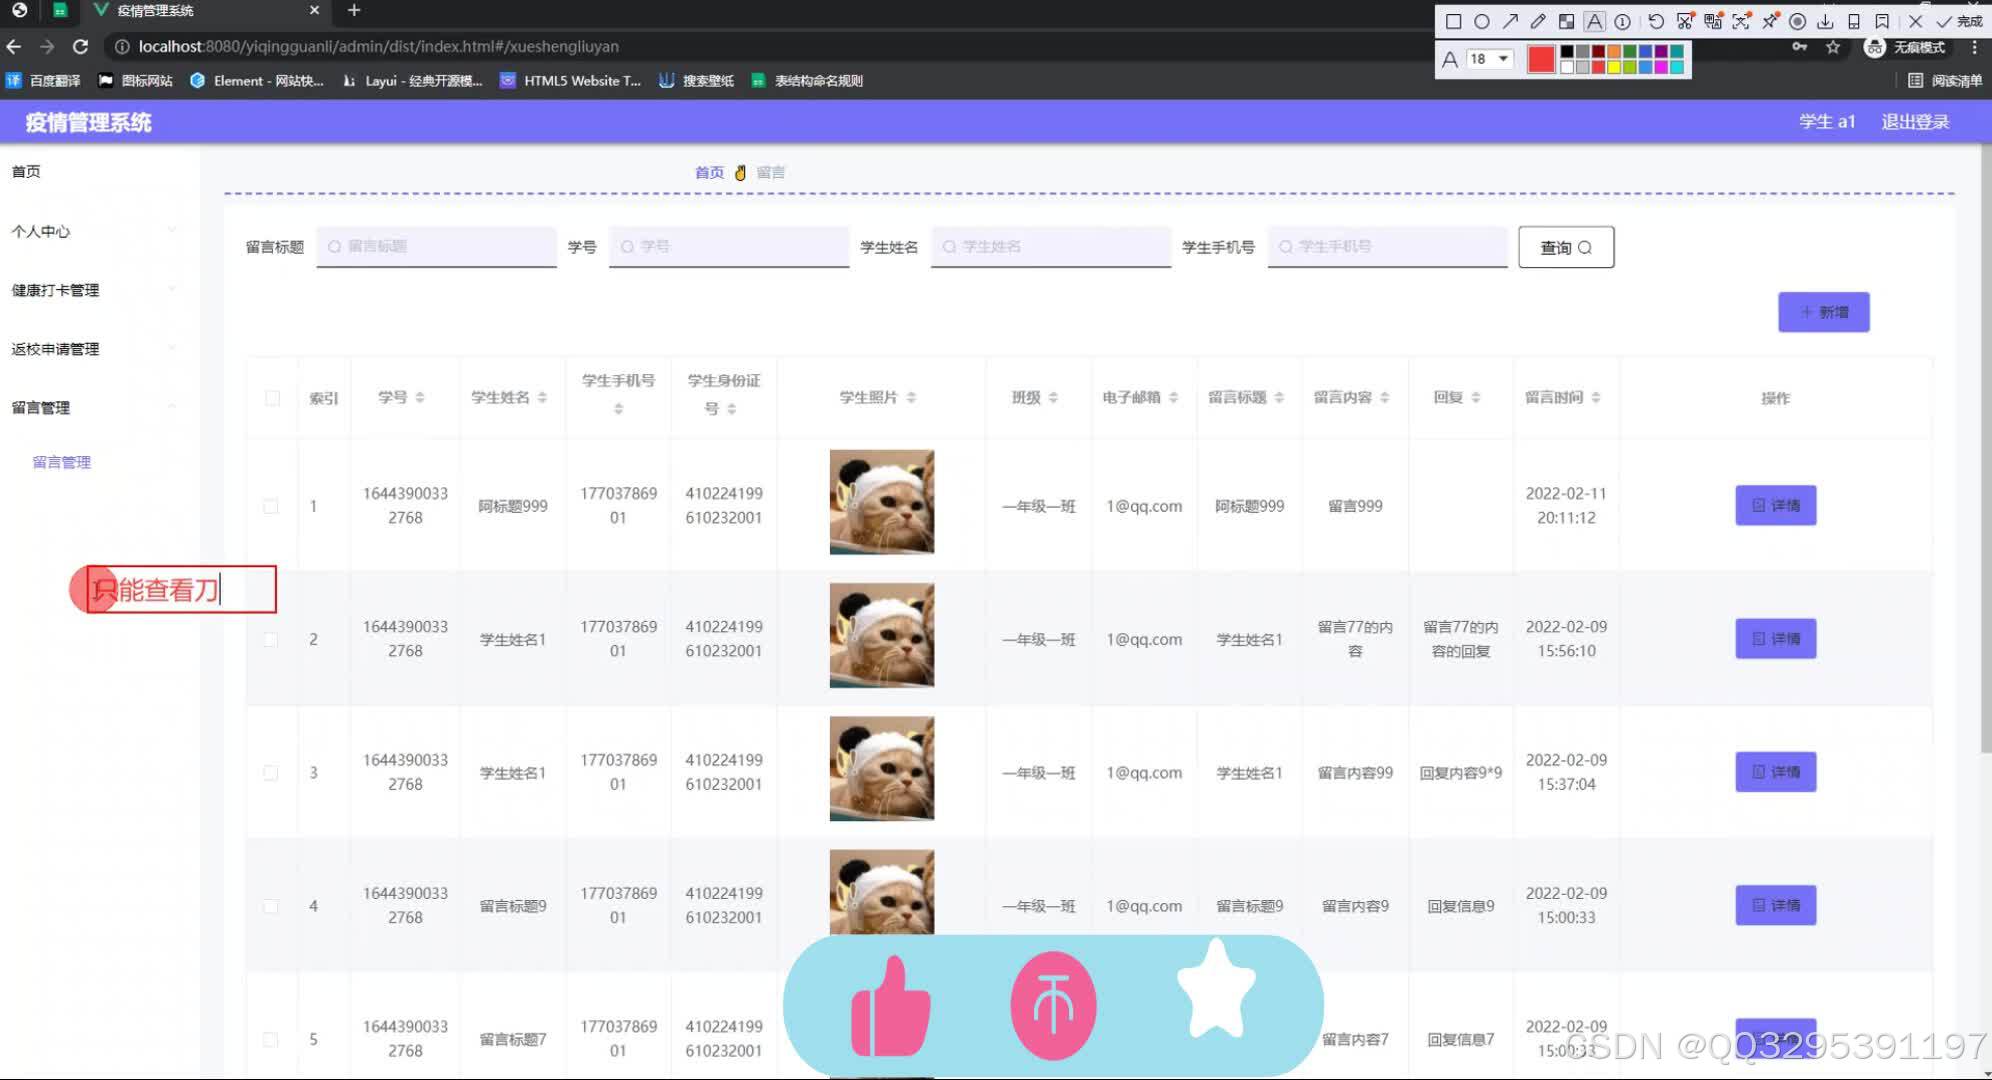Check the checkbox for row 3
Image resolution: width=1992 pixels, height=1080 pixels.
(271, 773)
